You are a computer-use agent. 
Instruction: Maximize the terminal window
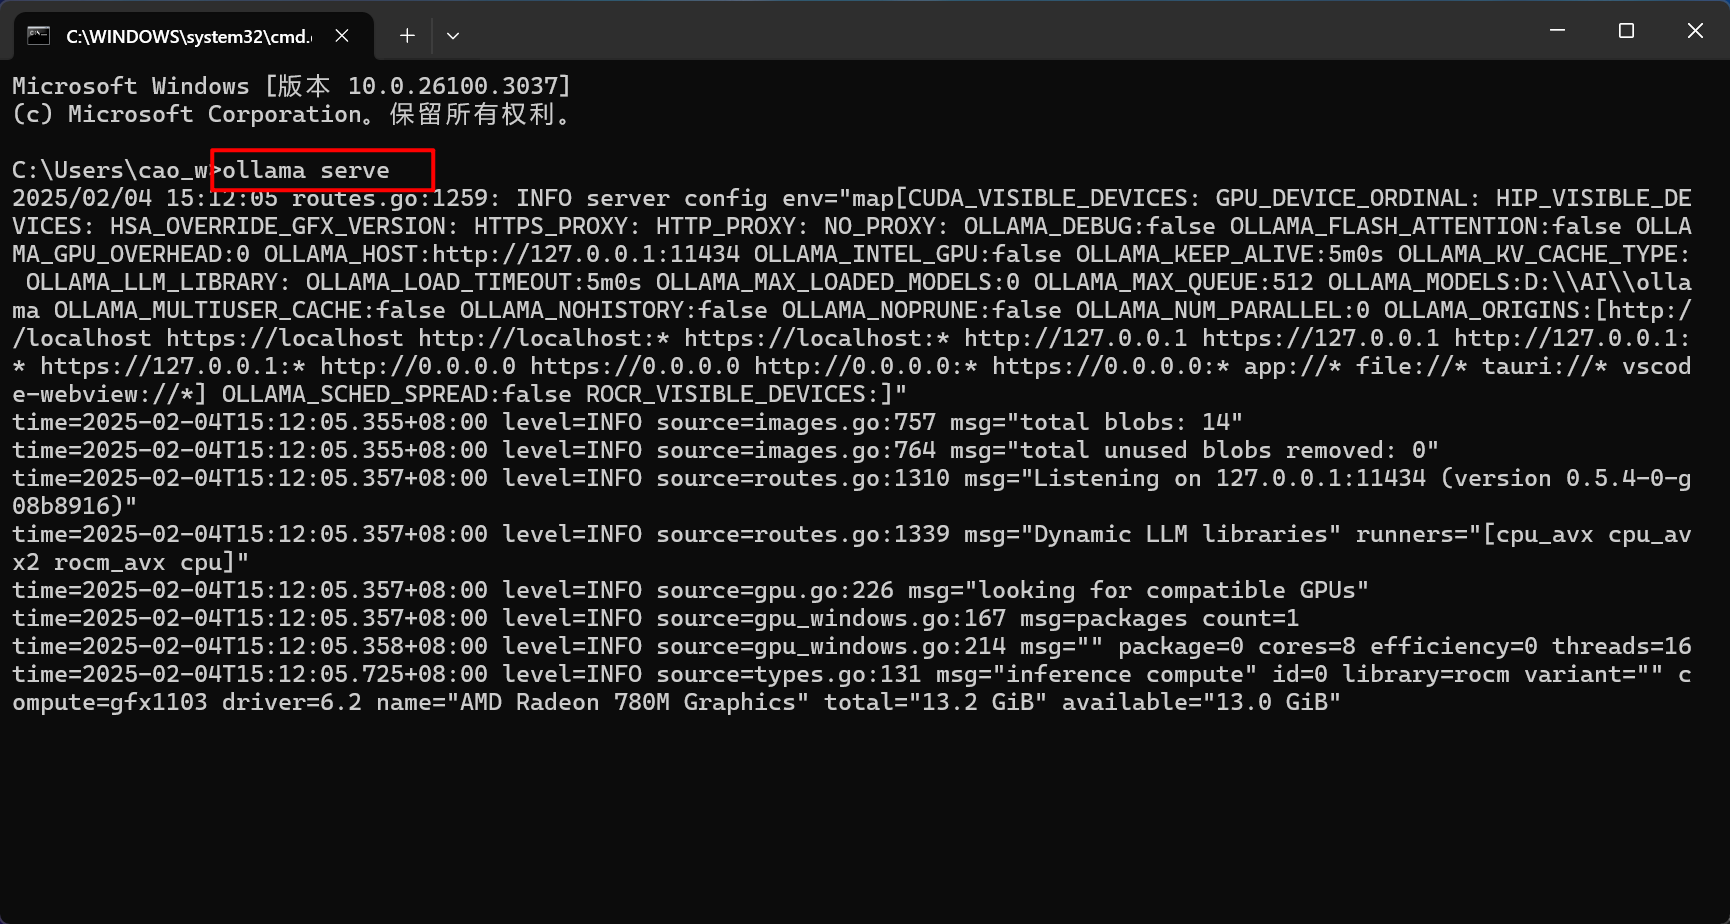click(1626, 31)
